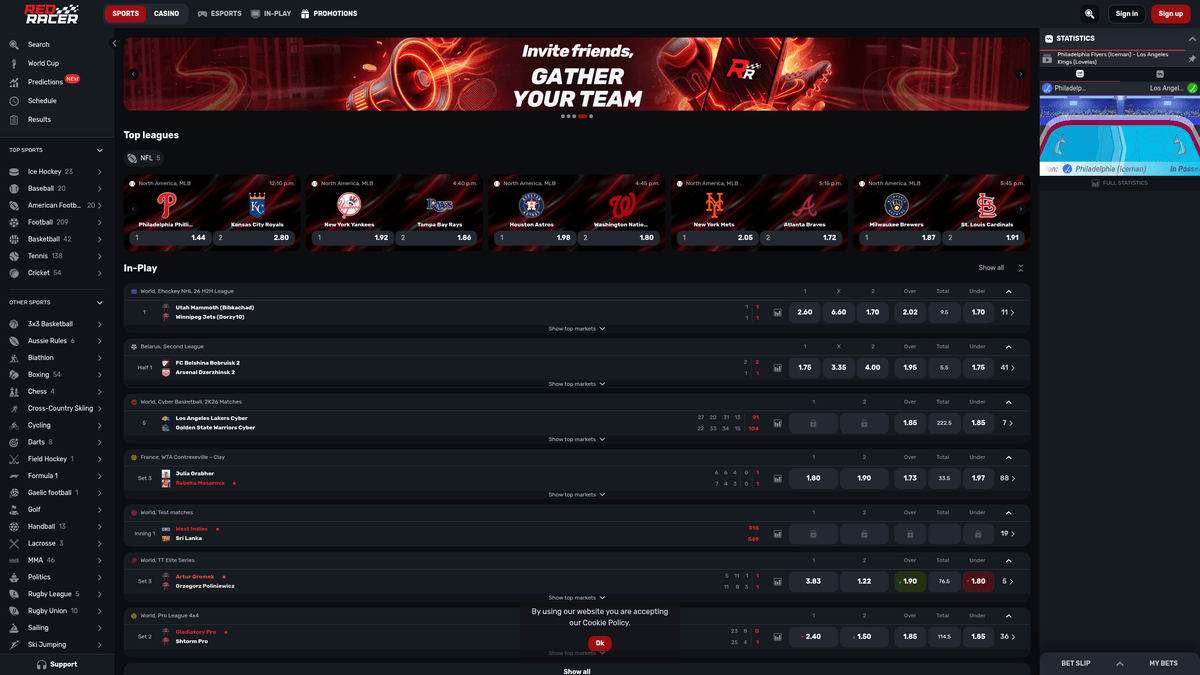Select the second stats tab icon in Statistics
This screenshot has width=1200, height=675.
click(1160, 74)
